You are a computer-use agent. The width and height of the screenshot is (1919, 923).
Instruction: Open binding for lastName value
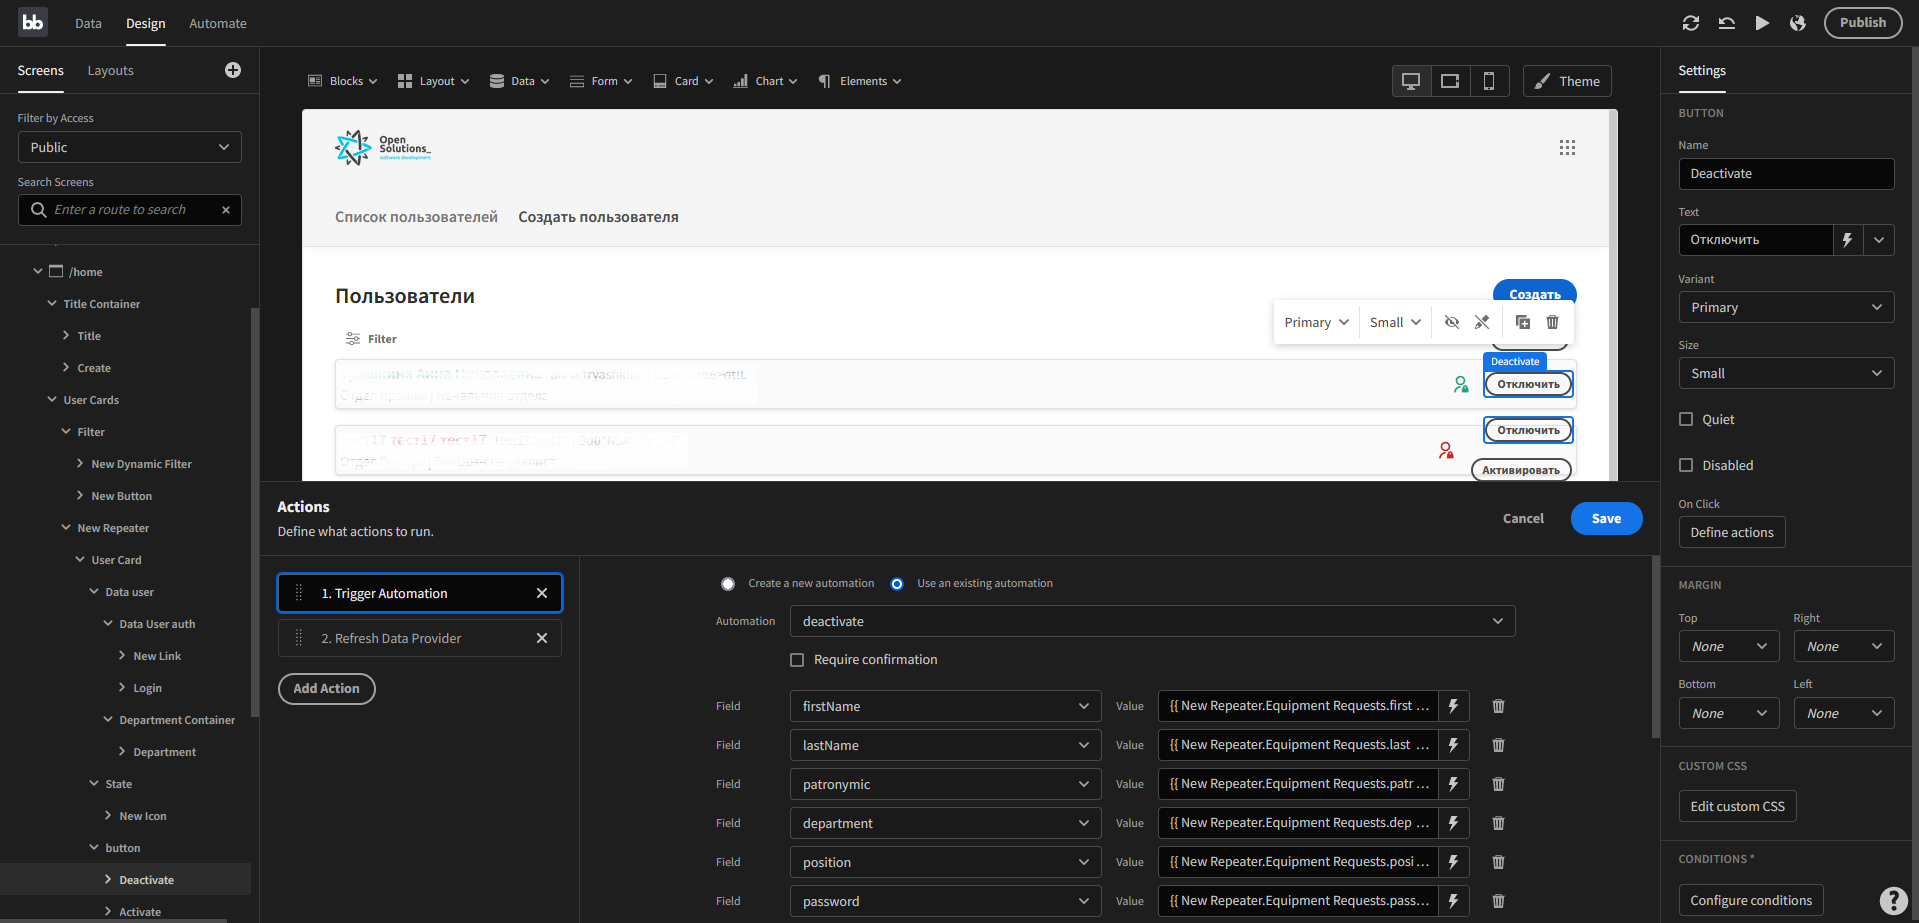1454,745
